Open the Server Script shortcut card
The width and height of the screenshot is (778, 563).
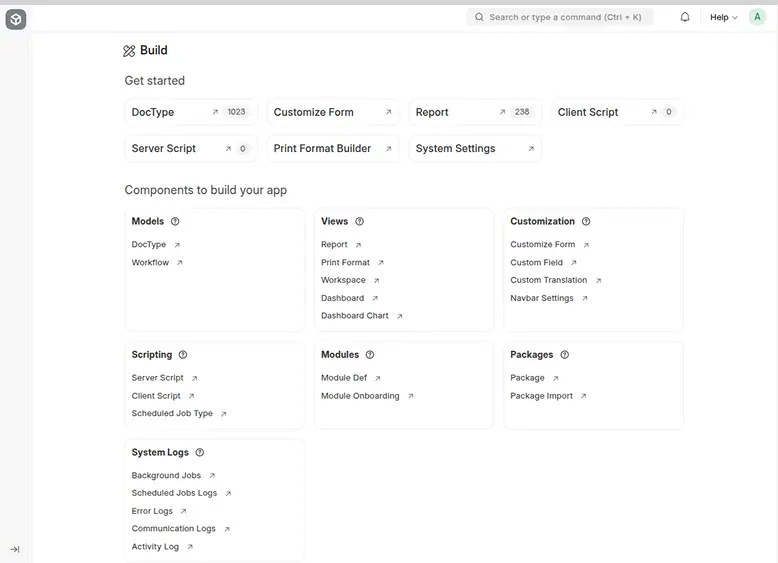[191, 148]
